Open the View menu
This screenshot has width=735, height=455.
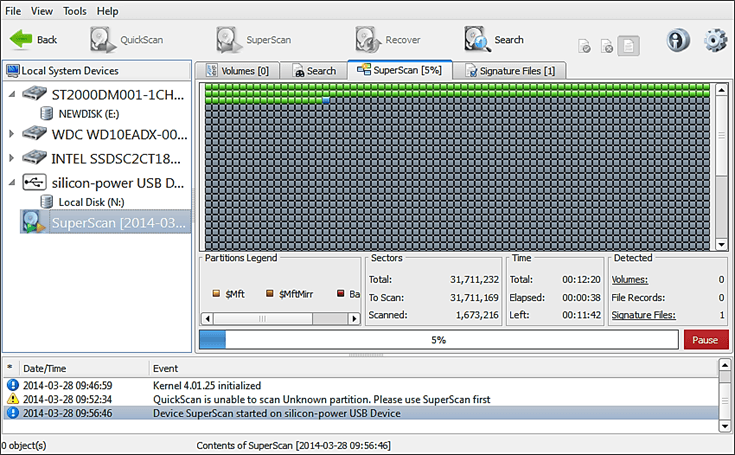[42, 11]
